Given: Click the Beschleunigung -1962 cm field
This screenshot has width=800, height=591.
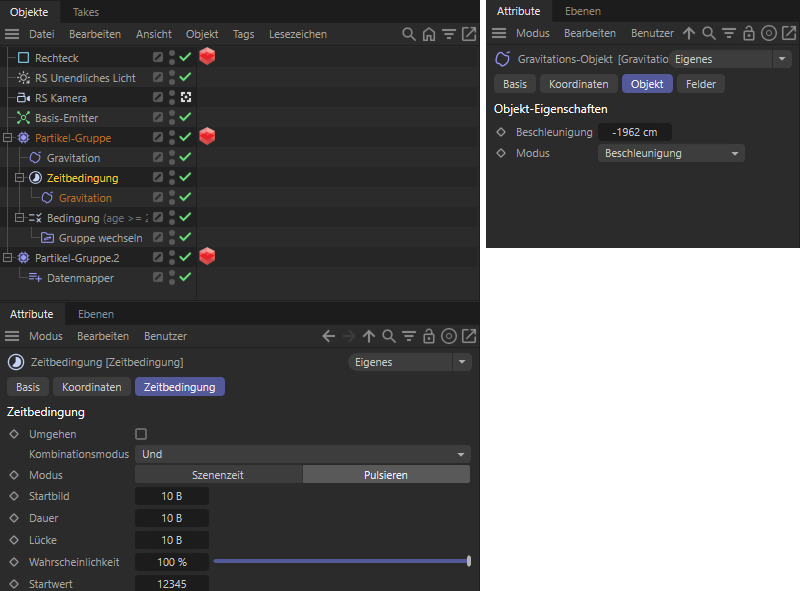Looking at the screenshot, I should [635, 132].
